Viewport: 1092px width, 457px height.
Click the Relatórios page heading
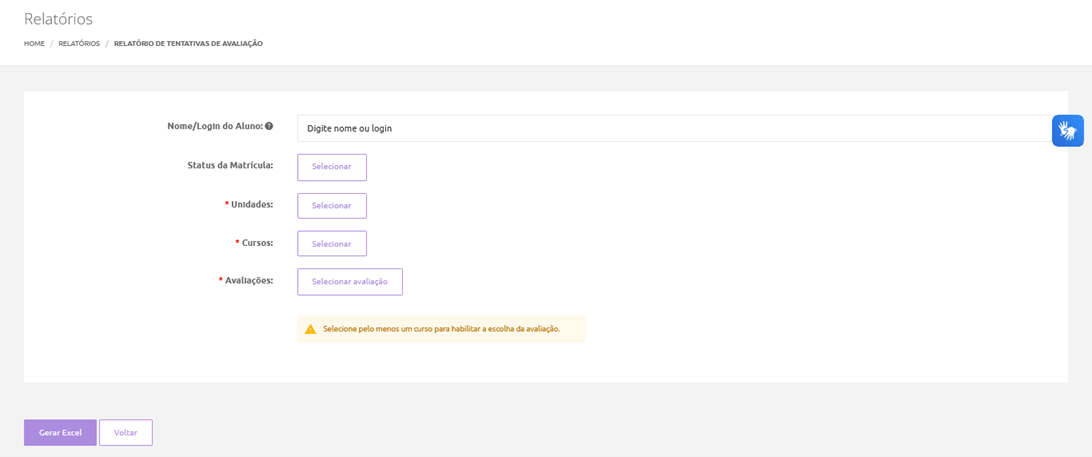click(x=58, y=19)
